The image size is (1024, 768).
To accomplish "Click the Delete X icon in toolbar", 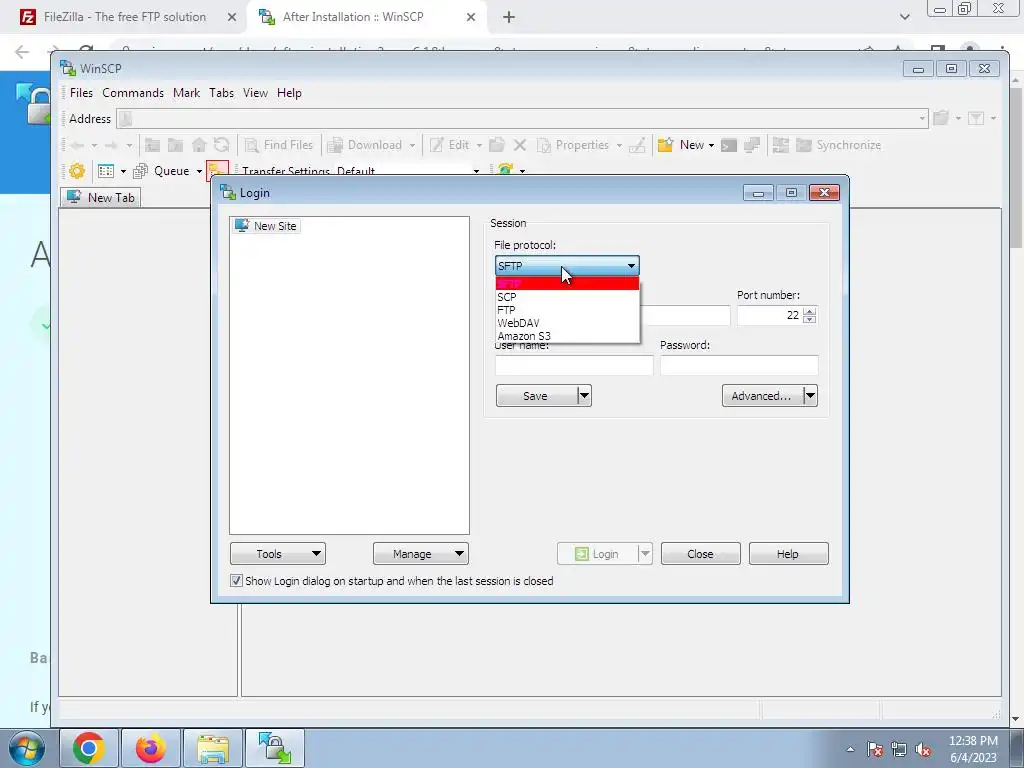I will (x=520, y=145).
